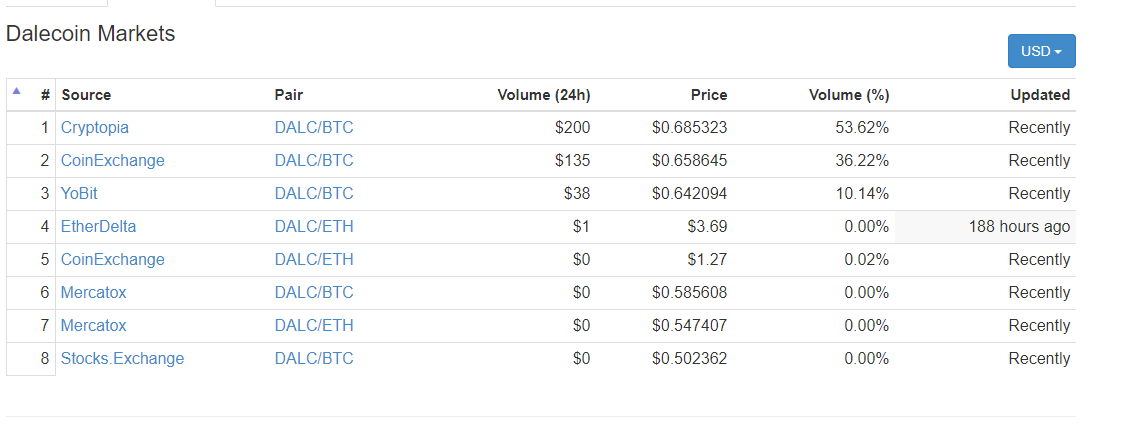Sort table by Source column
This screenshot has width=1124, height=425.
tap(86, 95)
